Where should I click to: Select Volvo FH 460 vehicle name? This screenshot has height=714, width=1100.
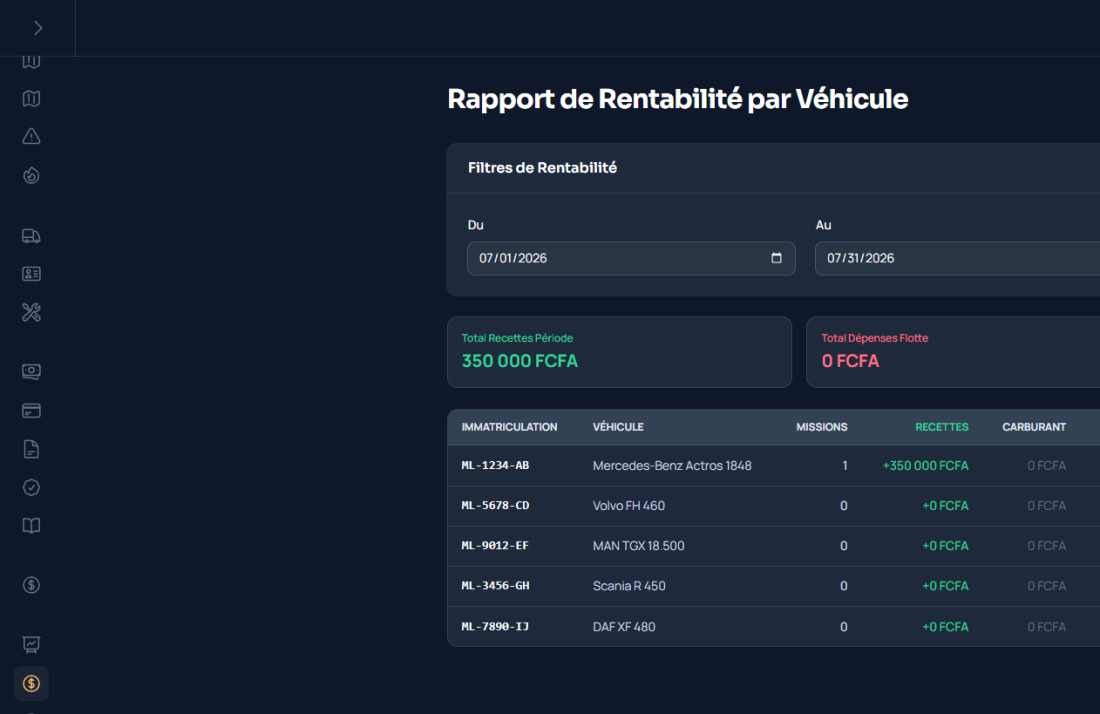coord(629,506)
